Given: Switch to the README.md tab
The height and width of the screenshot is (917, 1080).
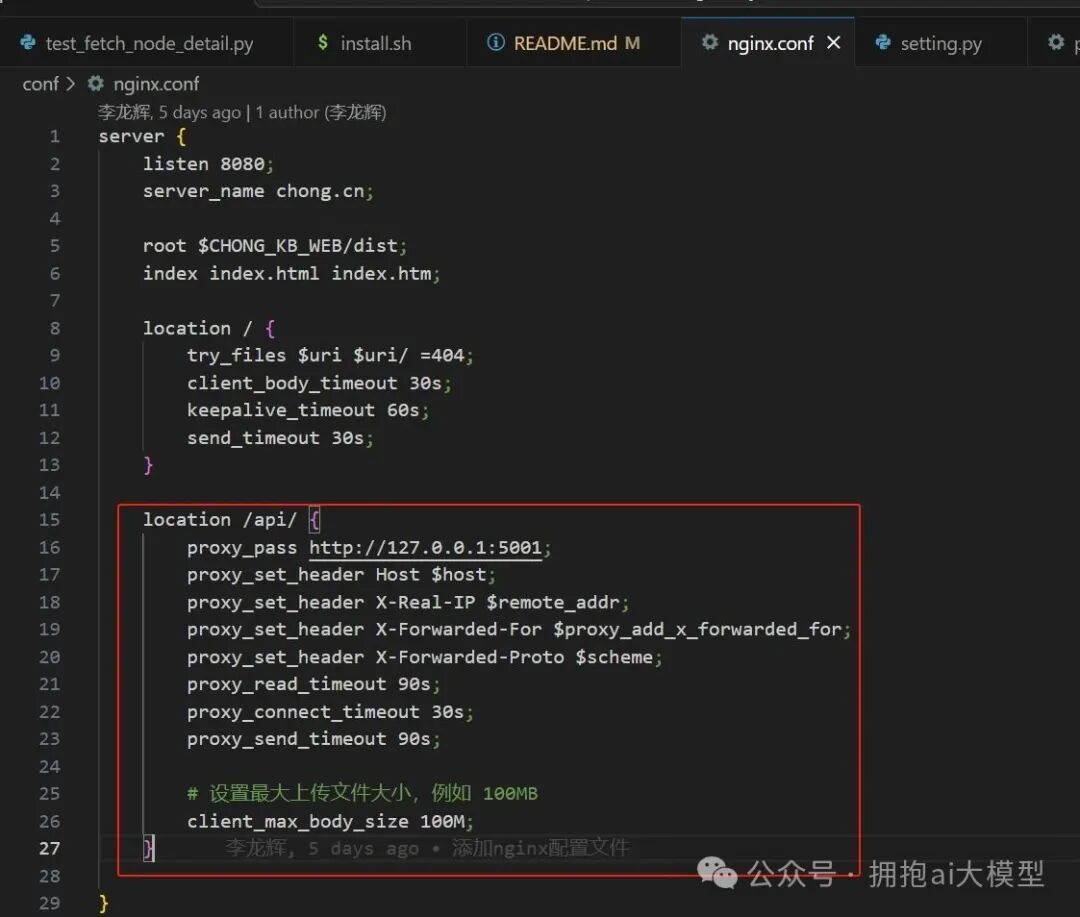Looking at the screenshot, I should click(x=564, y=43).
